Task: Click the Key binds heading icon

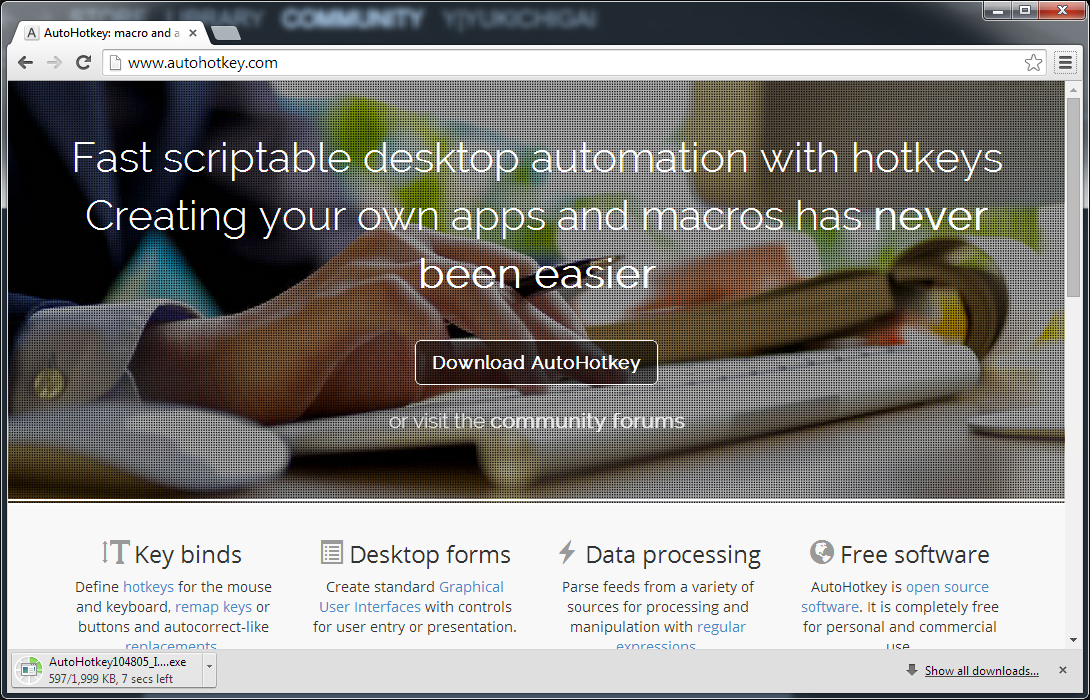Action: click(115, 553)
